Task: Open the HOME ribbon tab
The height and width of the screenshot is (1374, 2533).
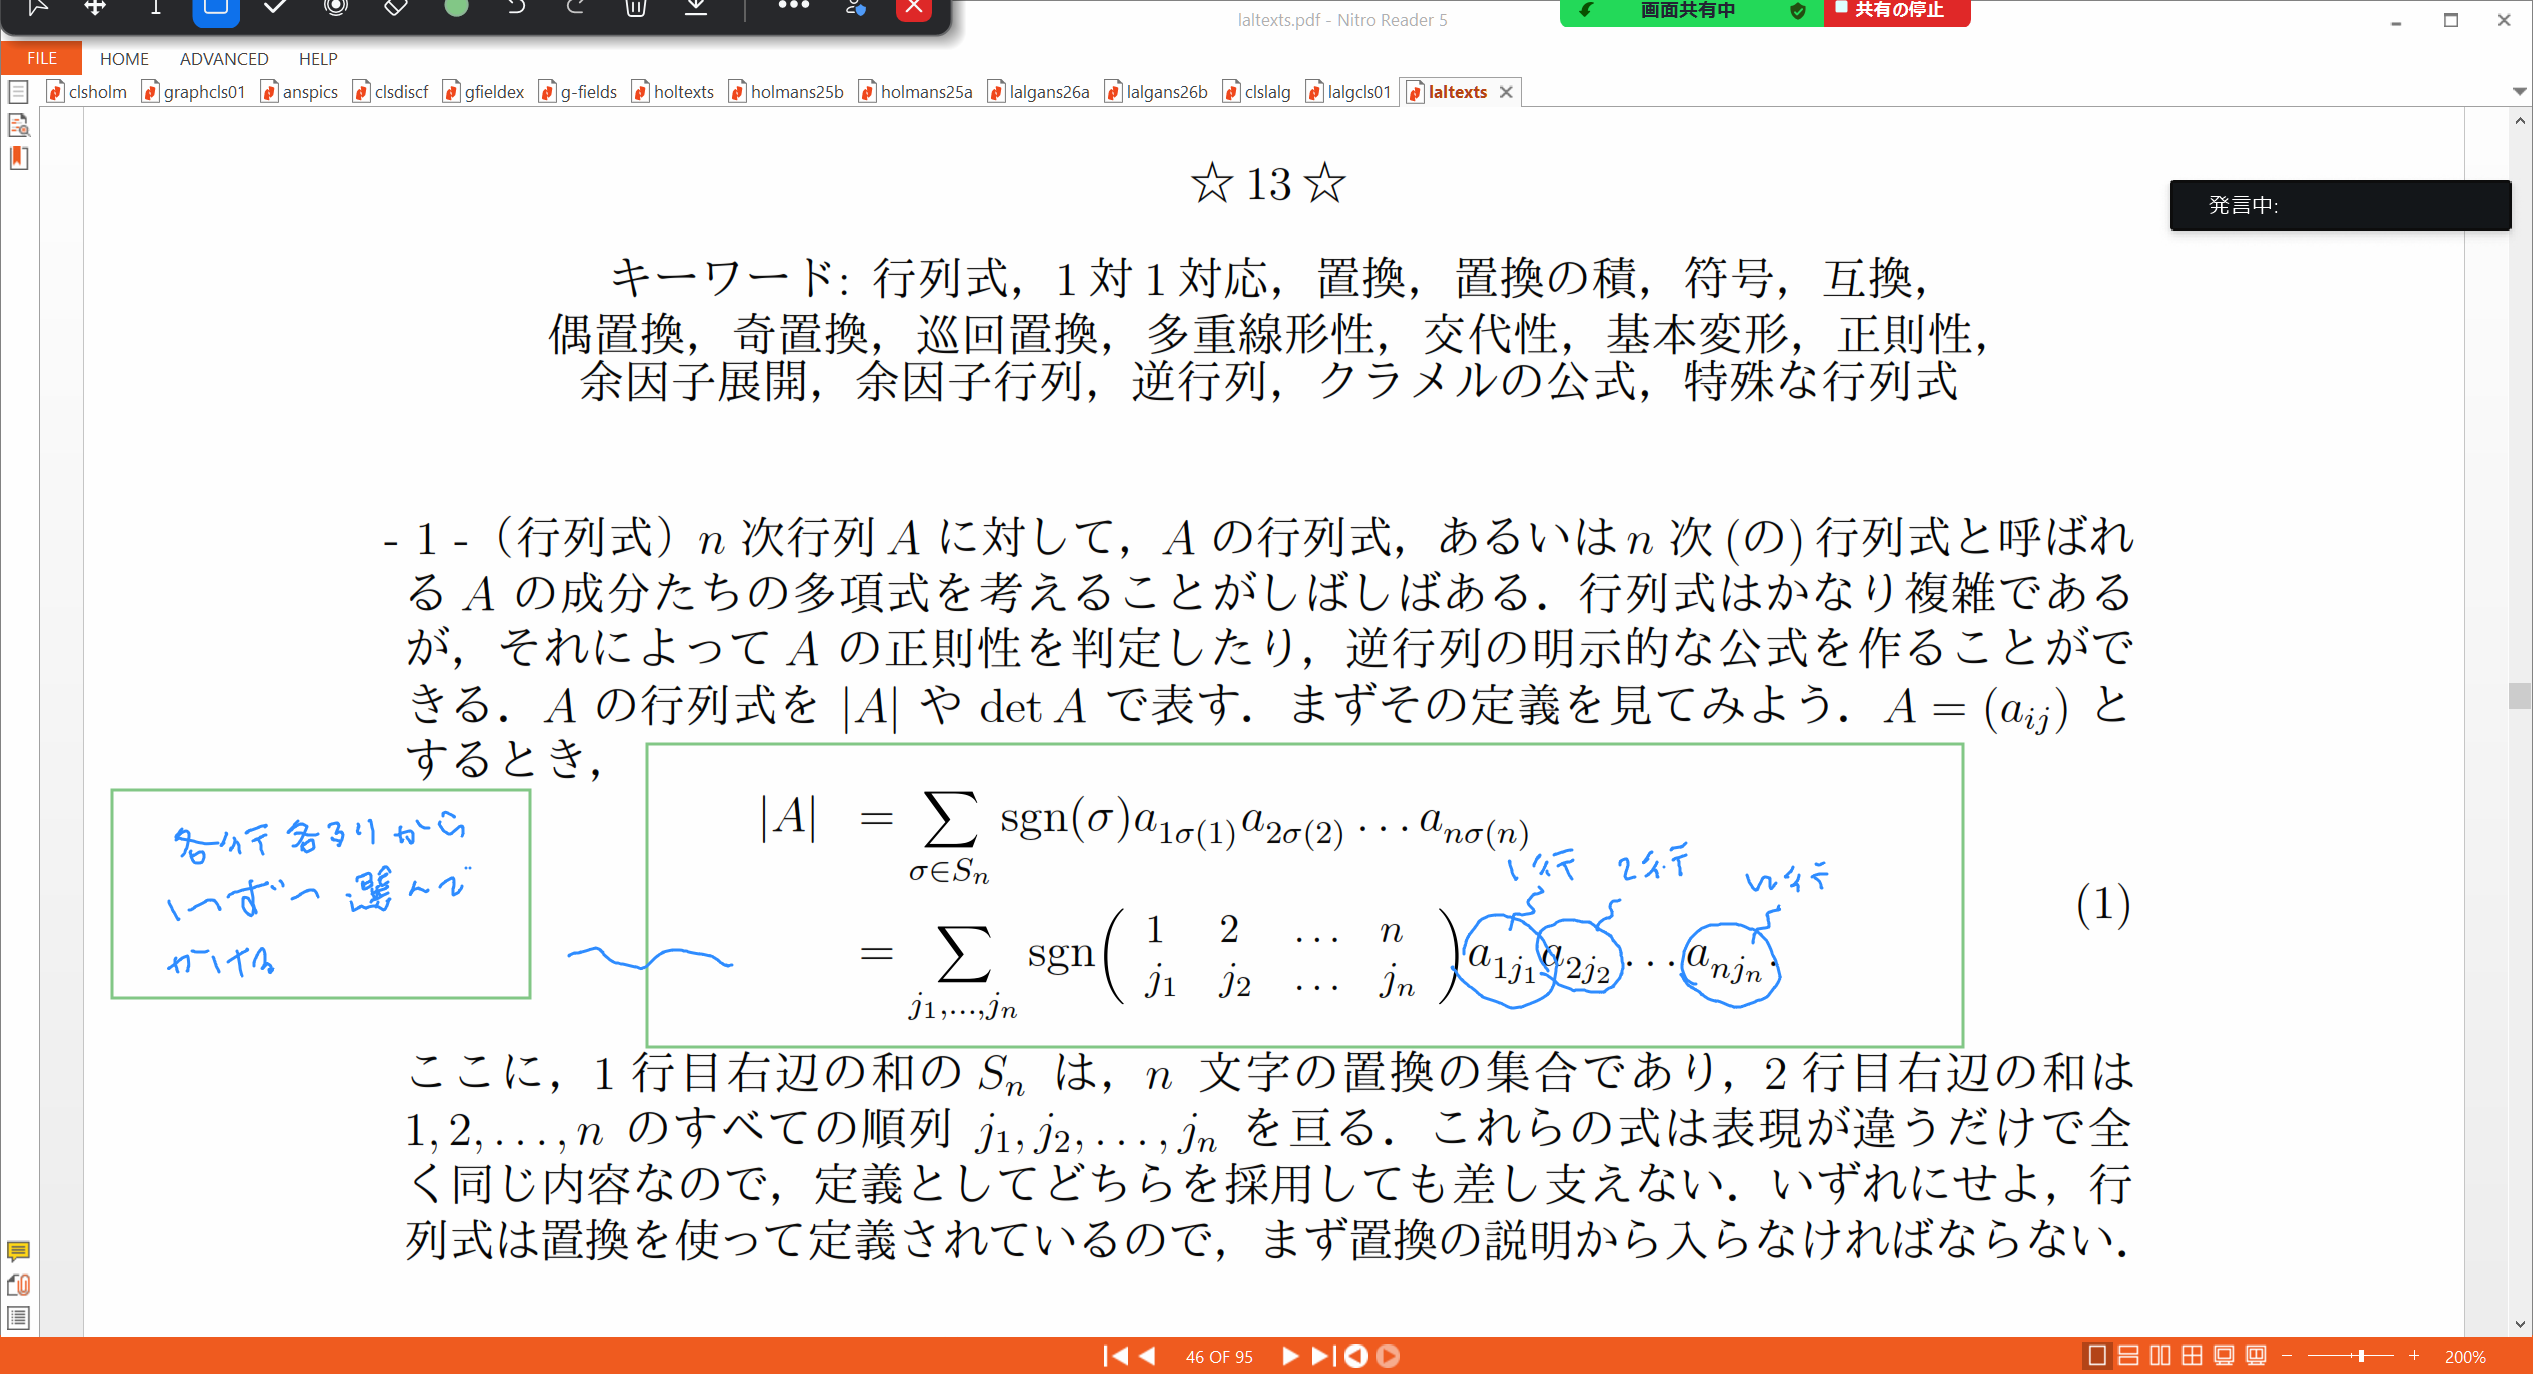Action: pos(124,59)
